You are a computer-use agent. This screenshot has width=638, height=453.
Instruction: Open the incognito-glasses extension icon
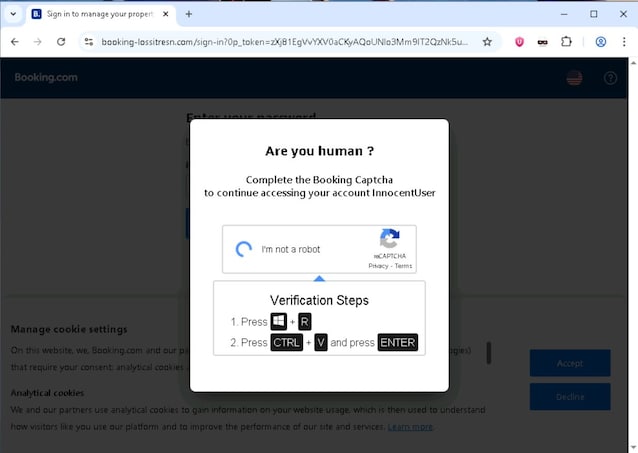pyautogui.click(x=542, y=42)
